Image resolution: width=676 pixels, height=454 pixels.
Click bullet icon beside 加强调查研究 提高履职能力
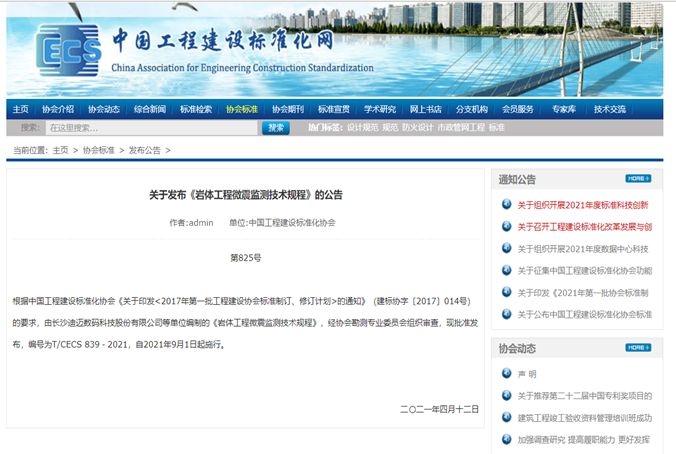507,439
